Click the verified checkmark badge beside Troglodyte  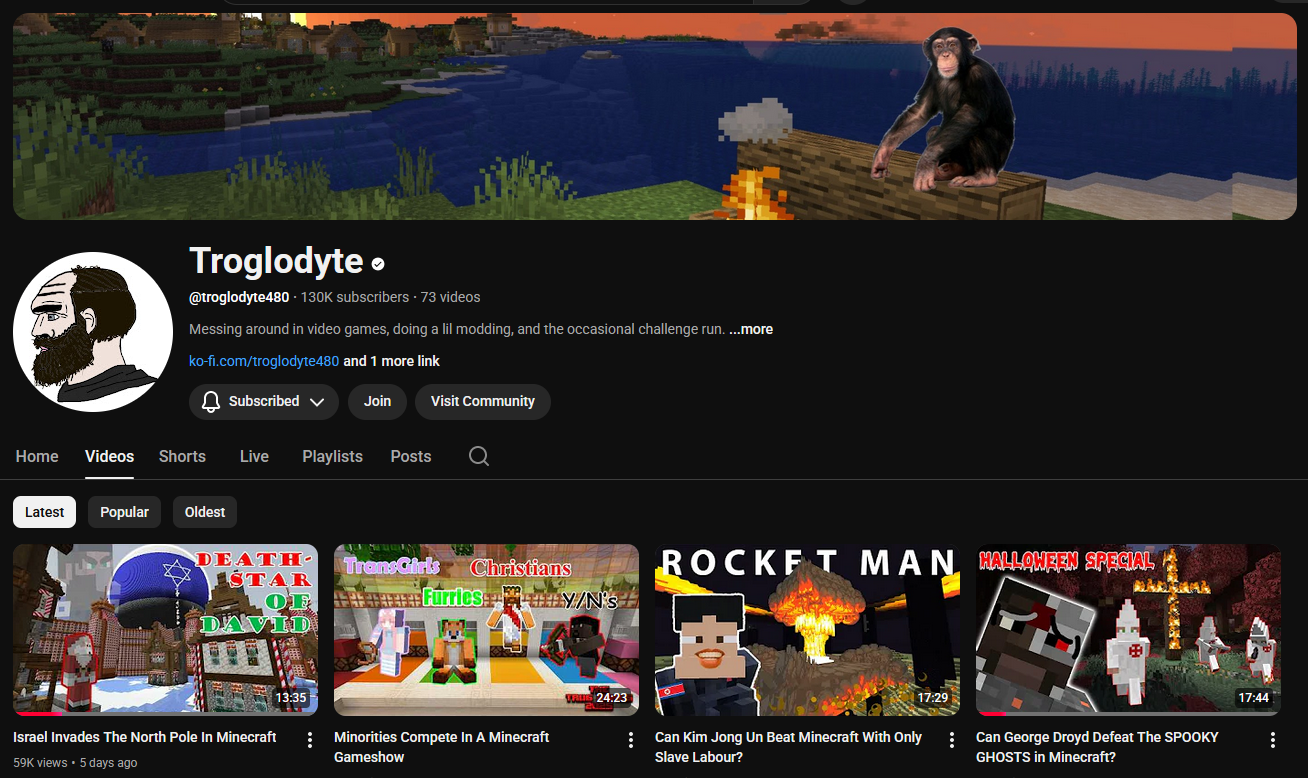tap(378, 264)
